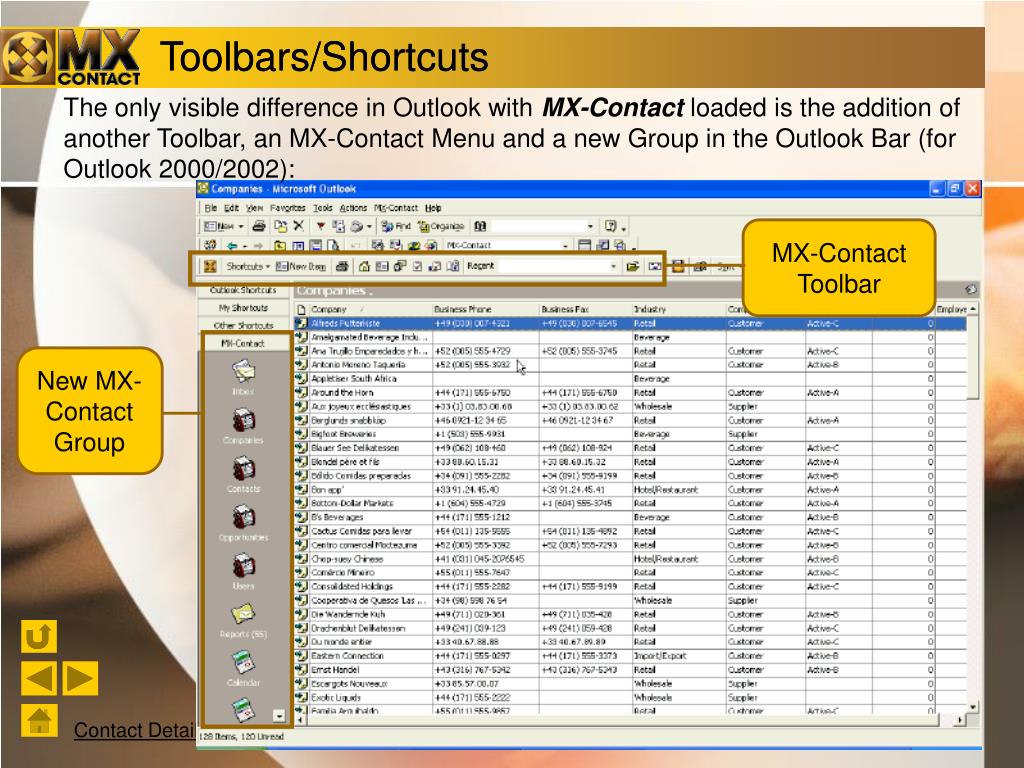Click the Print icon in the standard toolbar
Screen dimensions: 1024x768
pos(259,226)
